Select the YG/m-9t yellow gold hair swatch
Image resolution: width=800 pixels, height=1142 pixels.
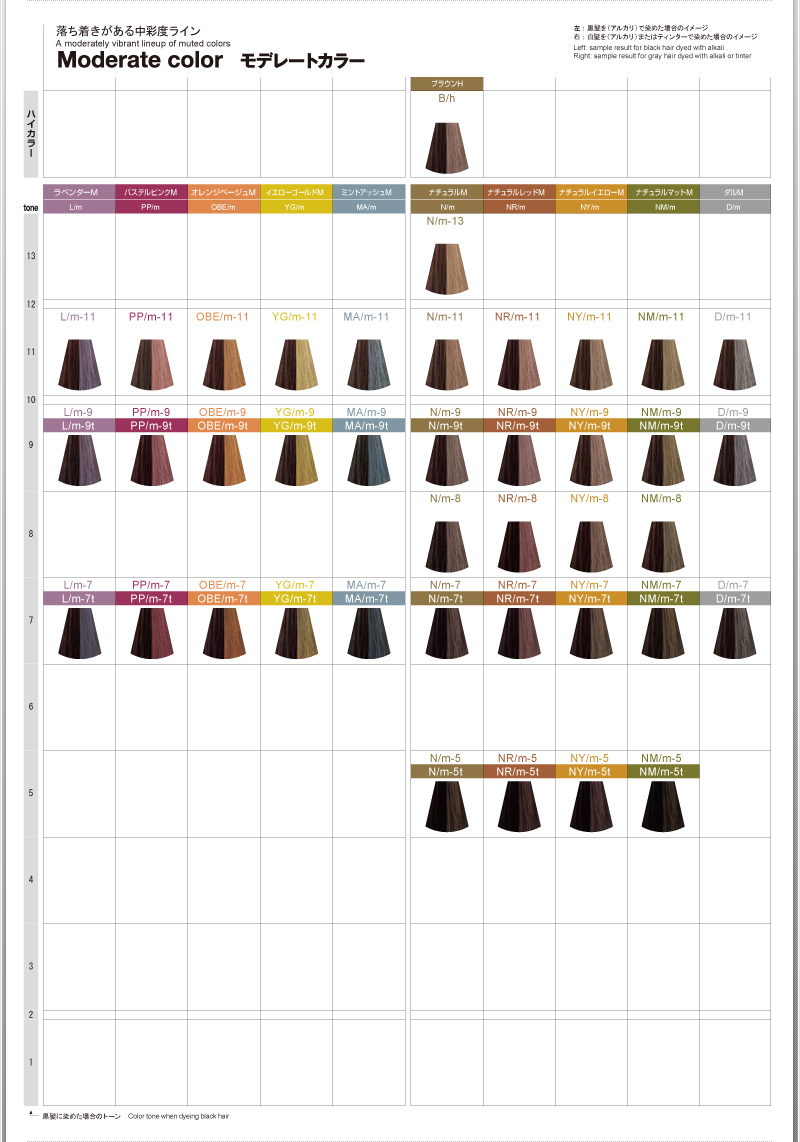[295, 460]
